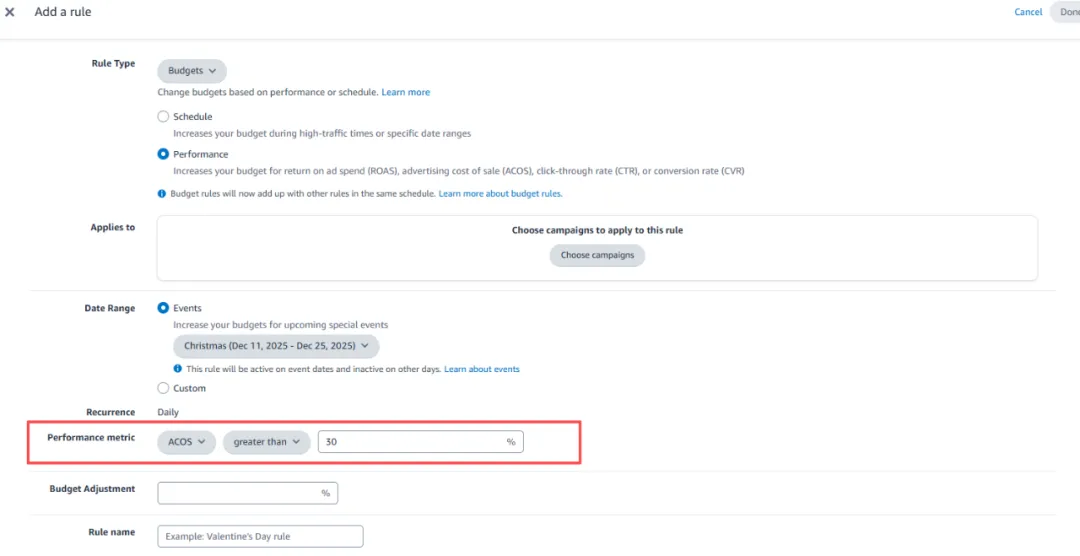Close the Add a rule dialog

(10, 12)
